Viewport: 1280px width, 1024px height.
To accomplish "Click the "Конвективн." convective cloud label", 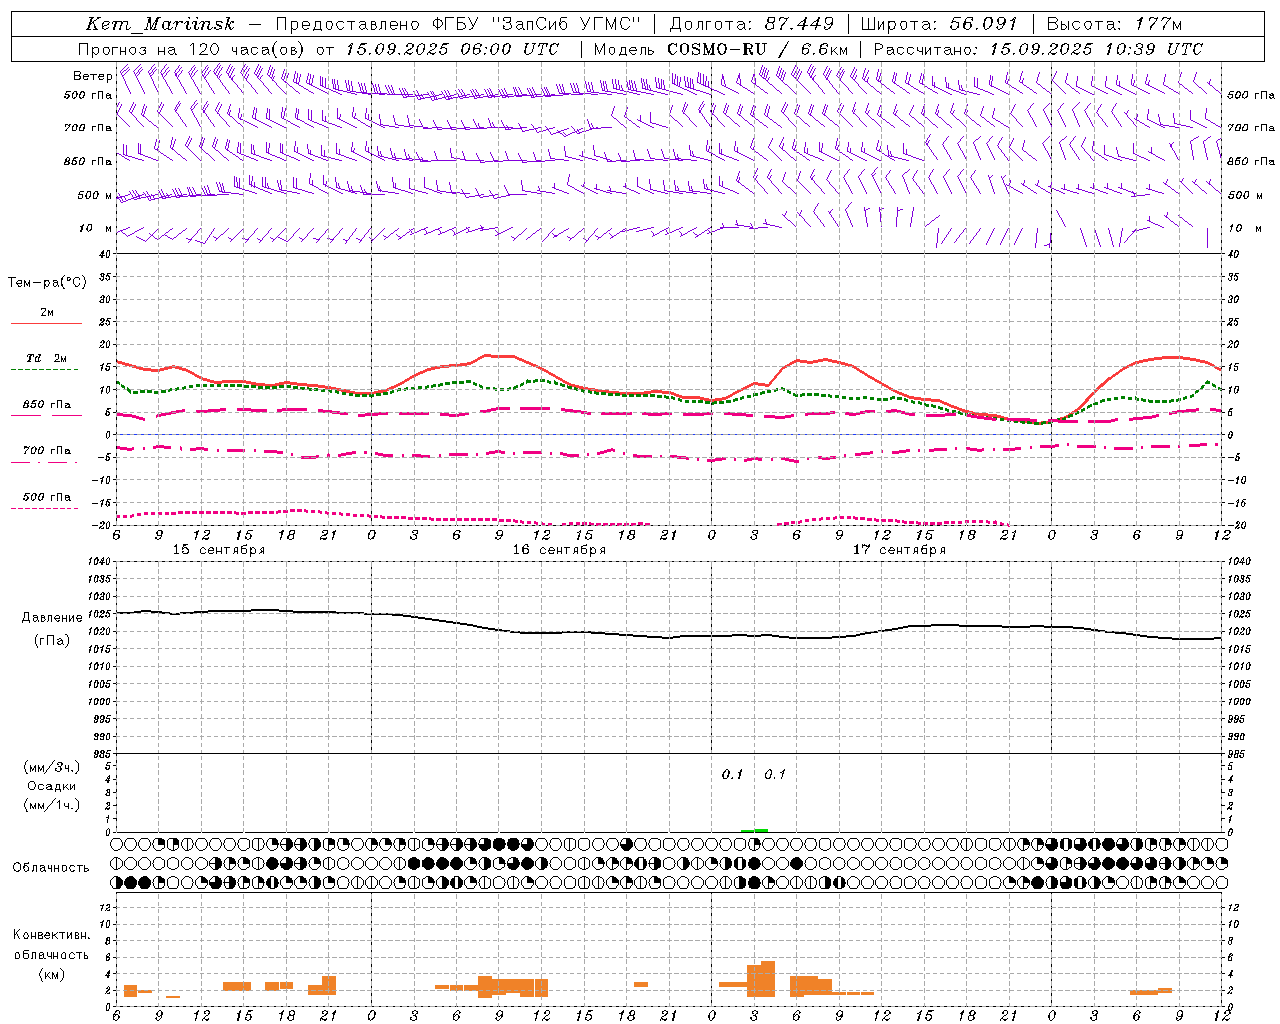I will (x=52, y=935).
